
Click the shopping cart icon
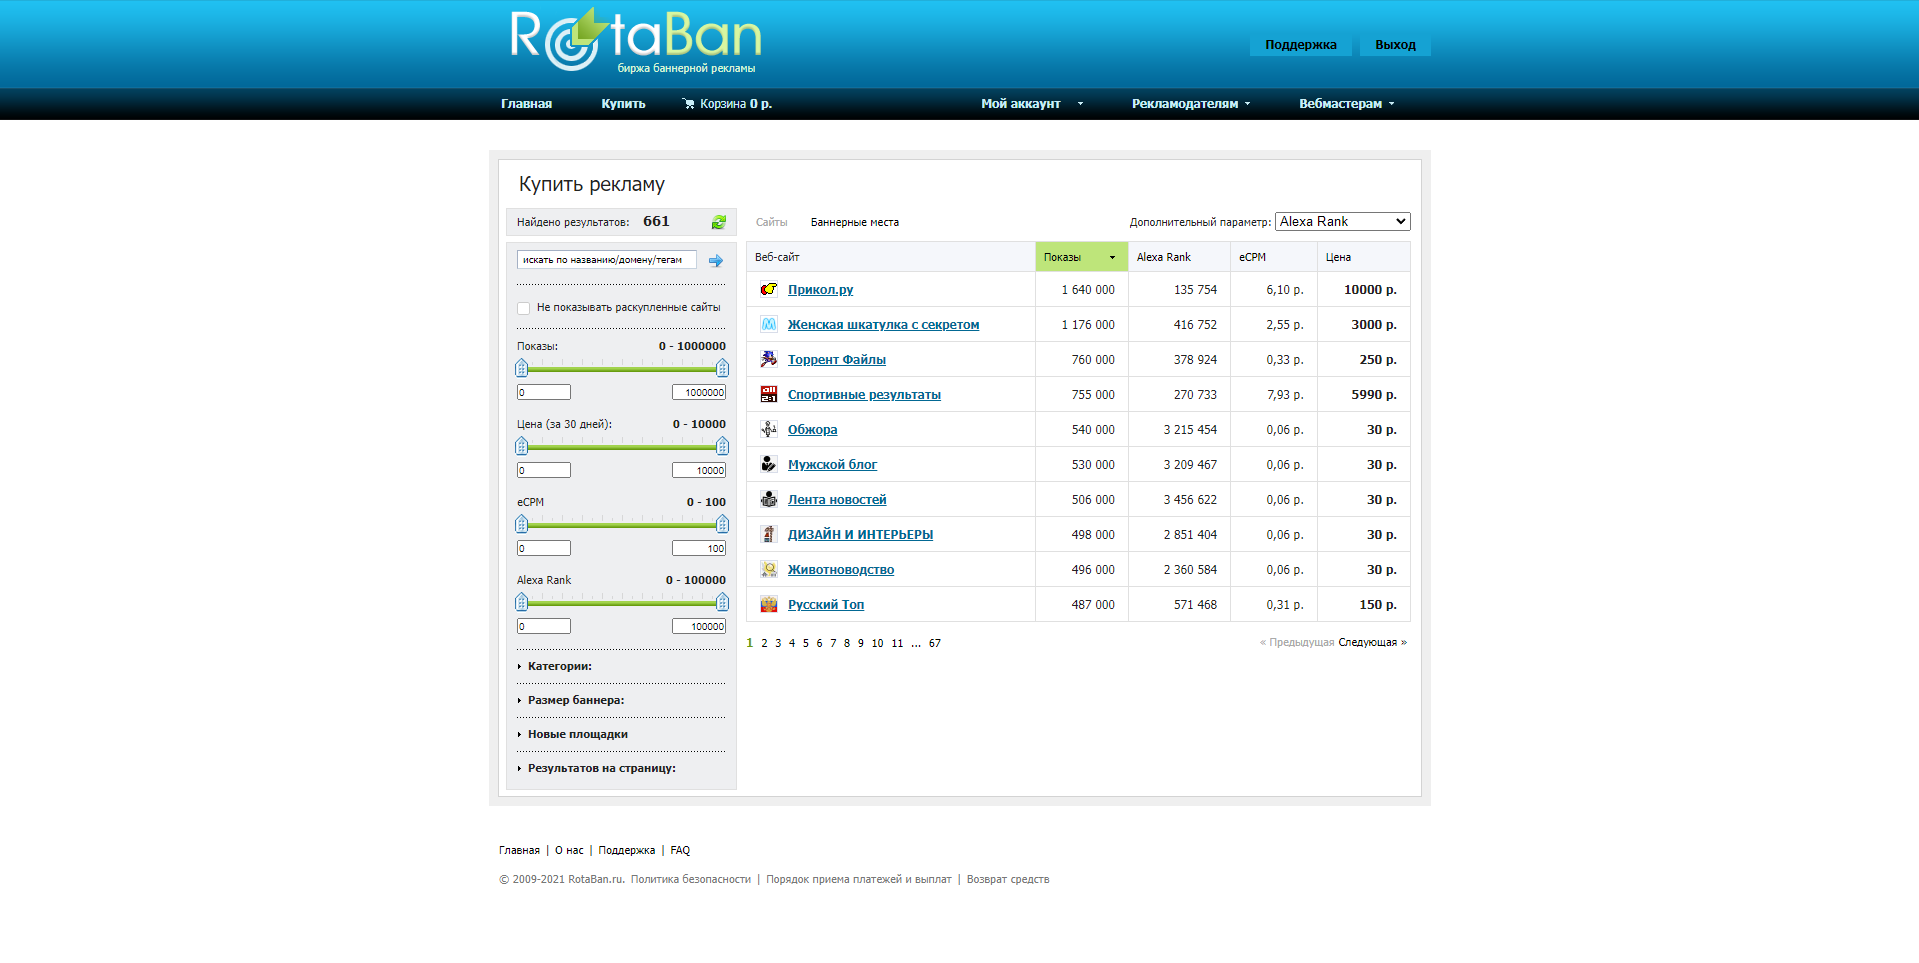[x=688, y=104]
